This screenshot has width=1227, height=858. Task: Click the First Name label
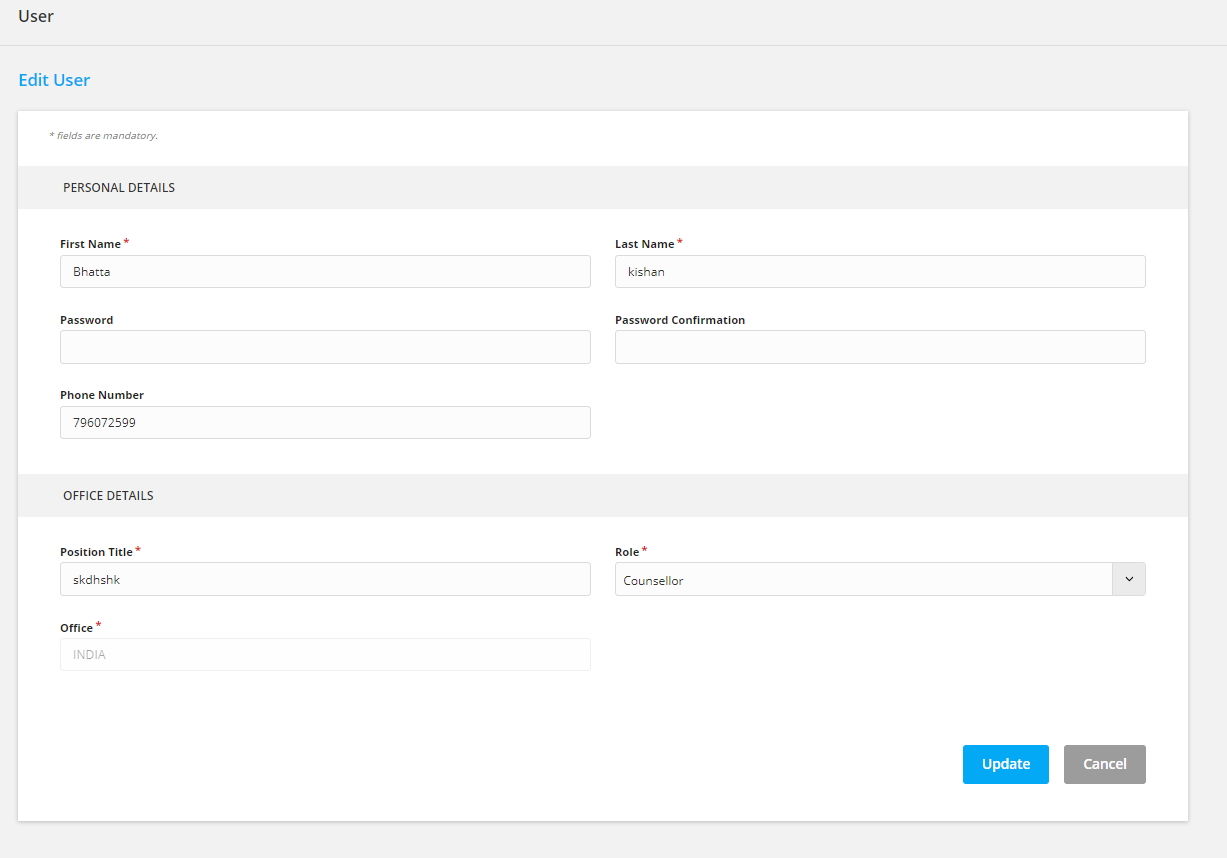(x=90, y=244)
